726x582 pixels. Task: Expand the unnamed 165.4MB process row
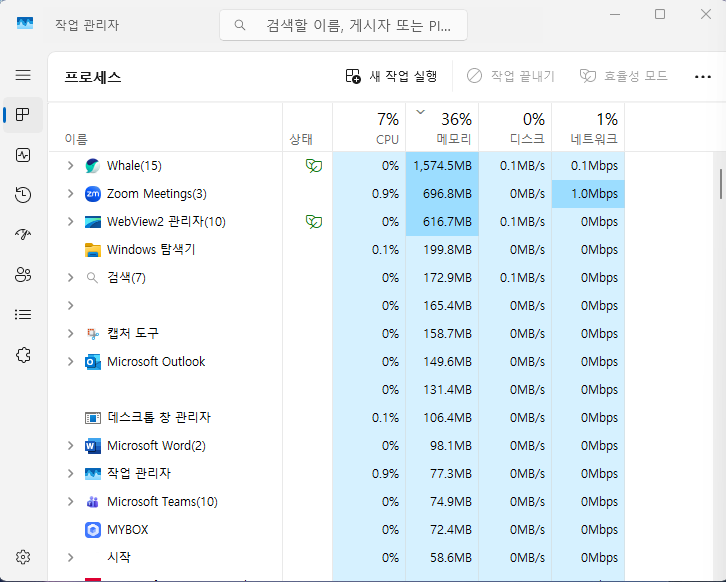(70, 305)
